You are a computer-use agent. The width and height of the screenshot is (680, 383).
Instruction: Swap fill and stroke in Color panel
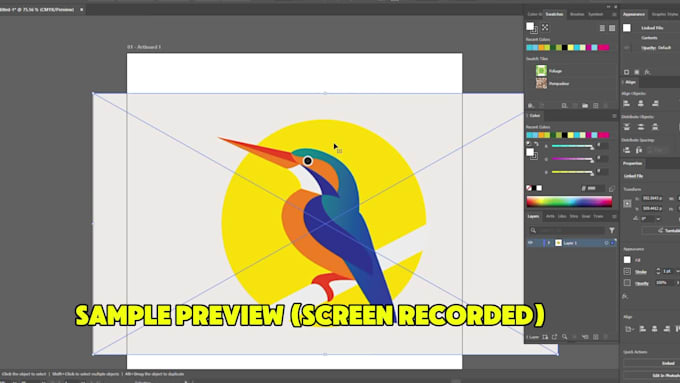point(536,144)
